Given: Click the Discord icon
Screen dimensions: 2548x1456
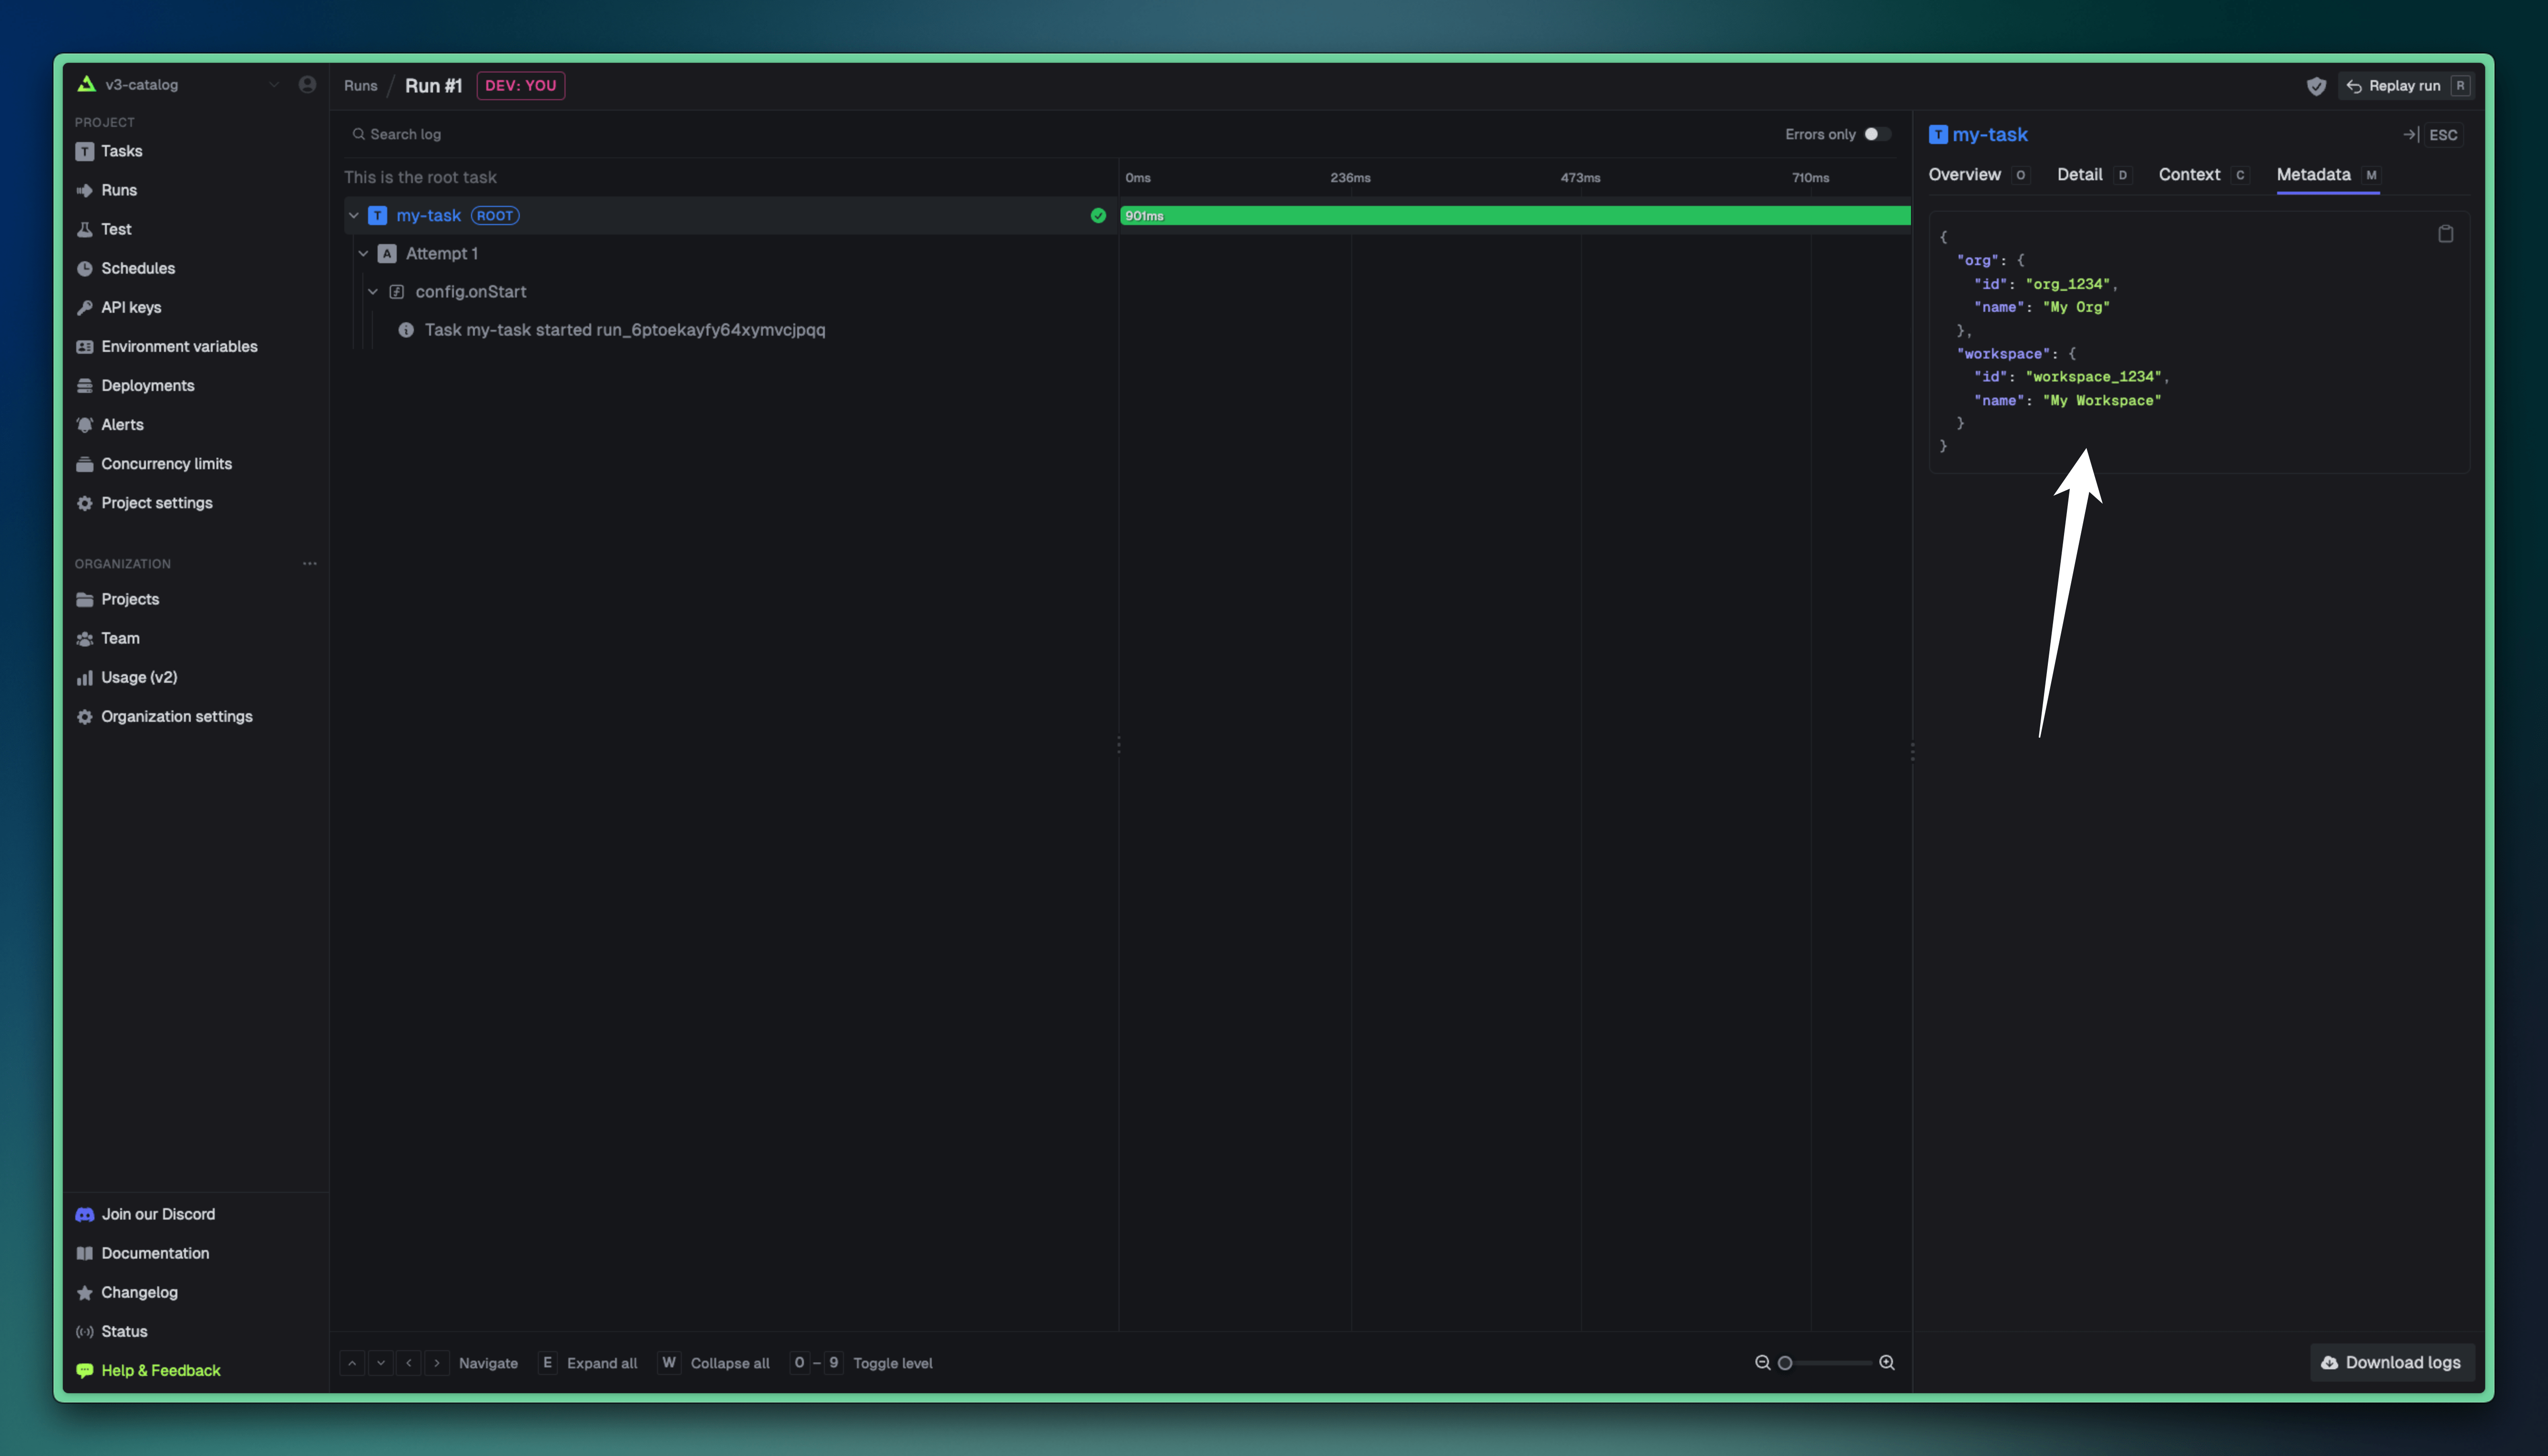Looking at the screenshot, I should (85, 1214).
